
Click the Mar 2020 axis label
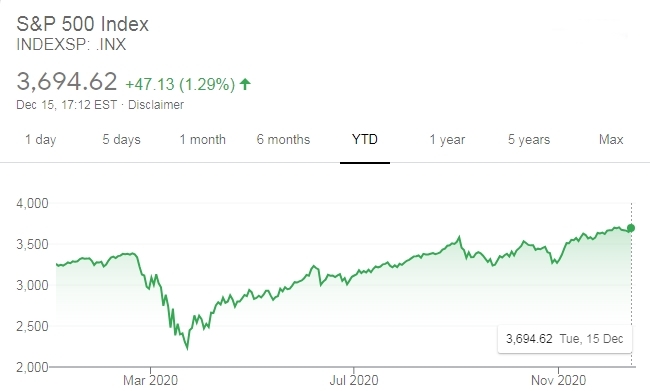point(150,380)
